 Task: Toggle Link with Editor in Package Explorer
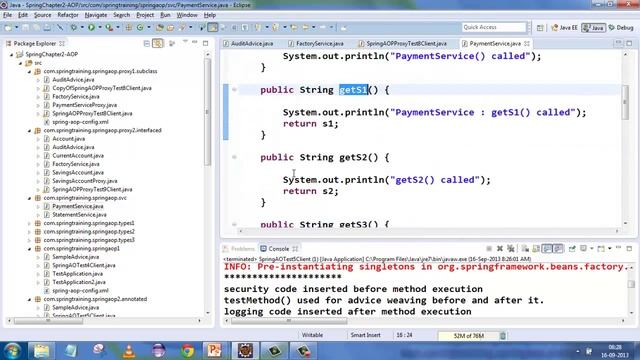click(x=158, y=43)
